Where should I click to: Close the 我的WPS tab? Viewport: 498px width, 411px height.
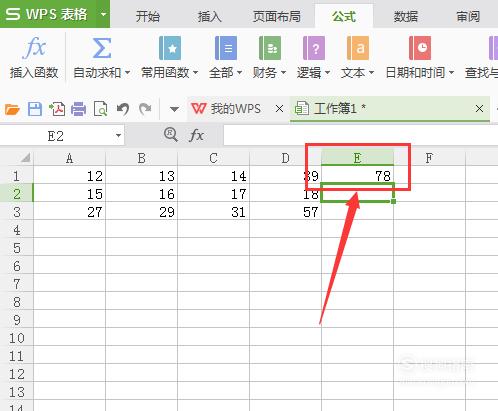pyautogui.click(x=279, y=109)
